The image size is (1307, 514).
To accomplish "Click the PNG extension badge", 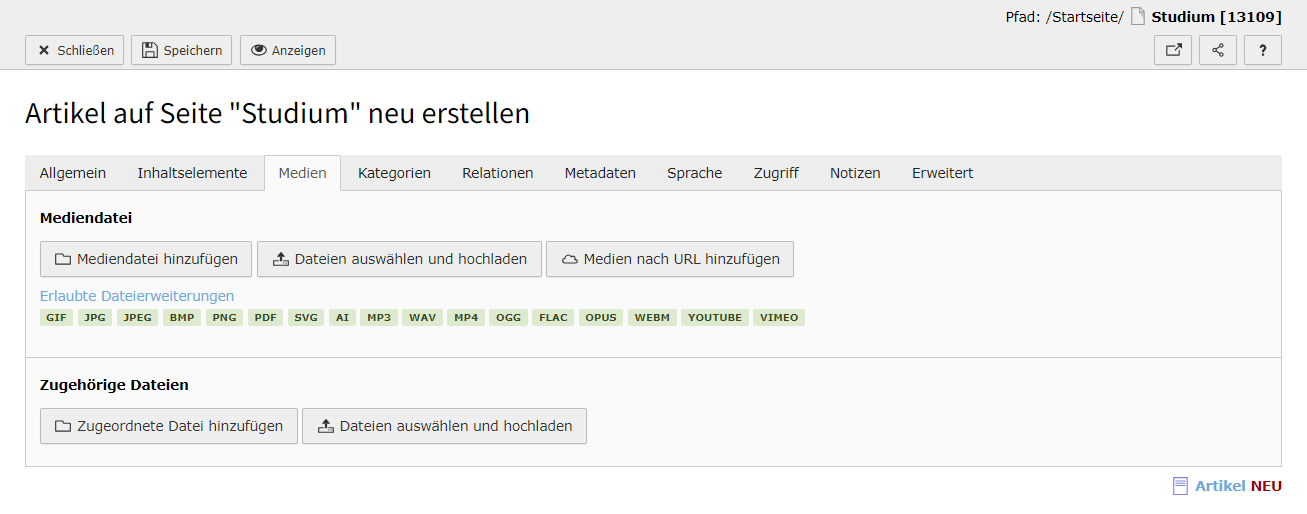I will click(x=225, y=318).
